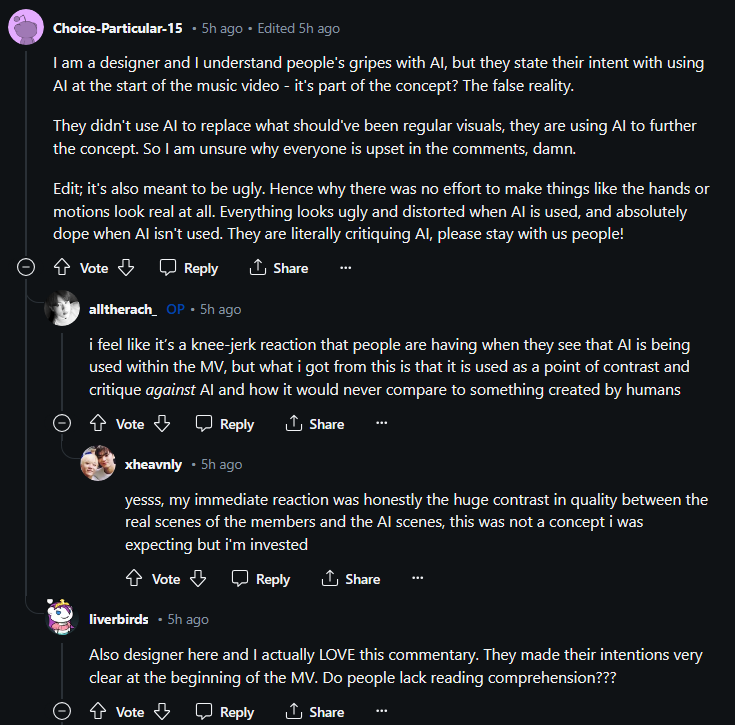Collapse liverbirds' comment thread
735x725 pixels.
[x=62, y=712]
